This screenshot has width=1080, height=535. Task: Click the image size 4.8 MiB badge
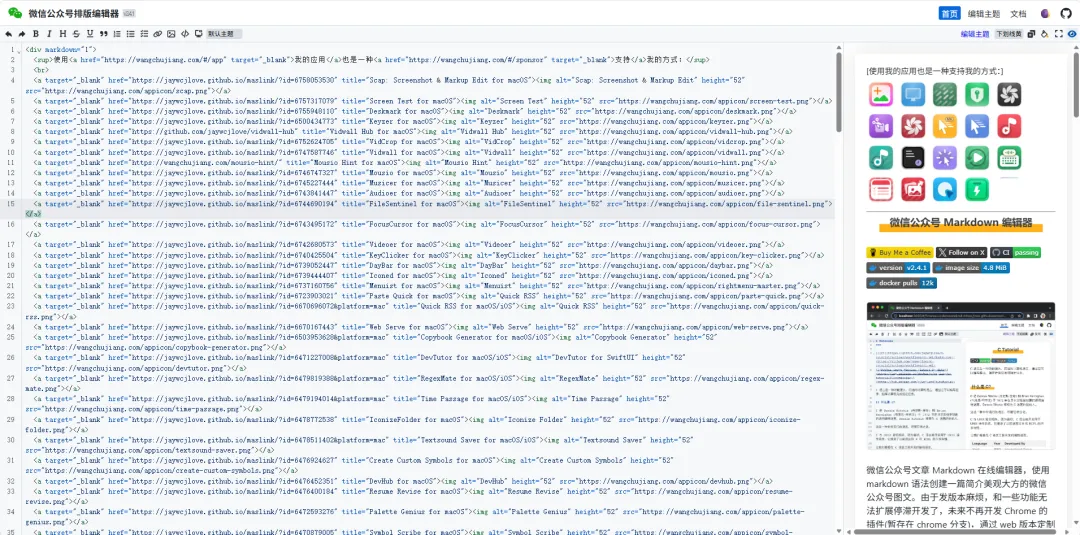(971, 268)
